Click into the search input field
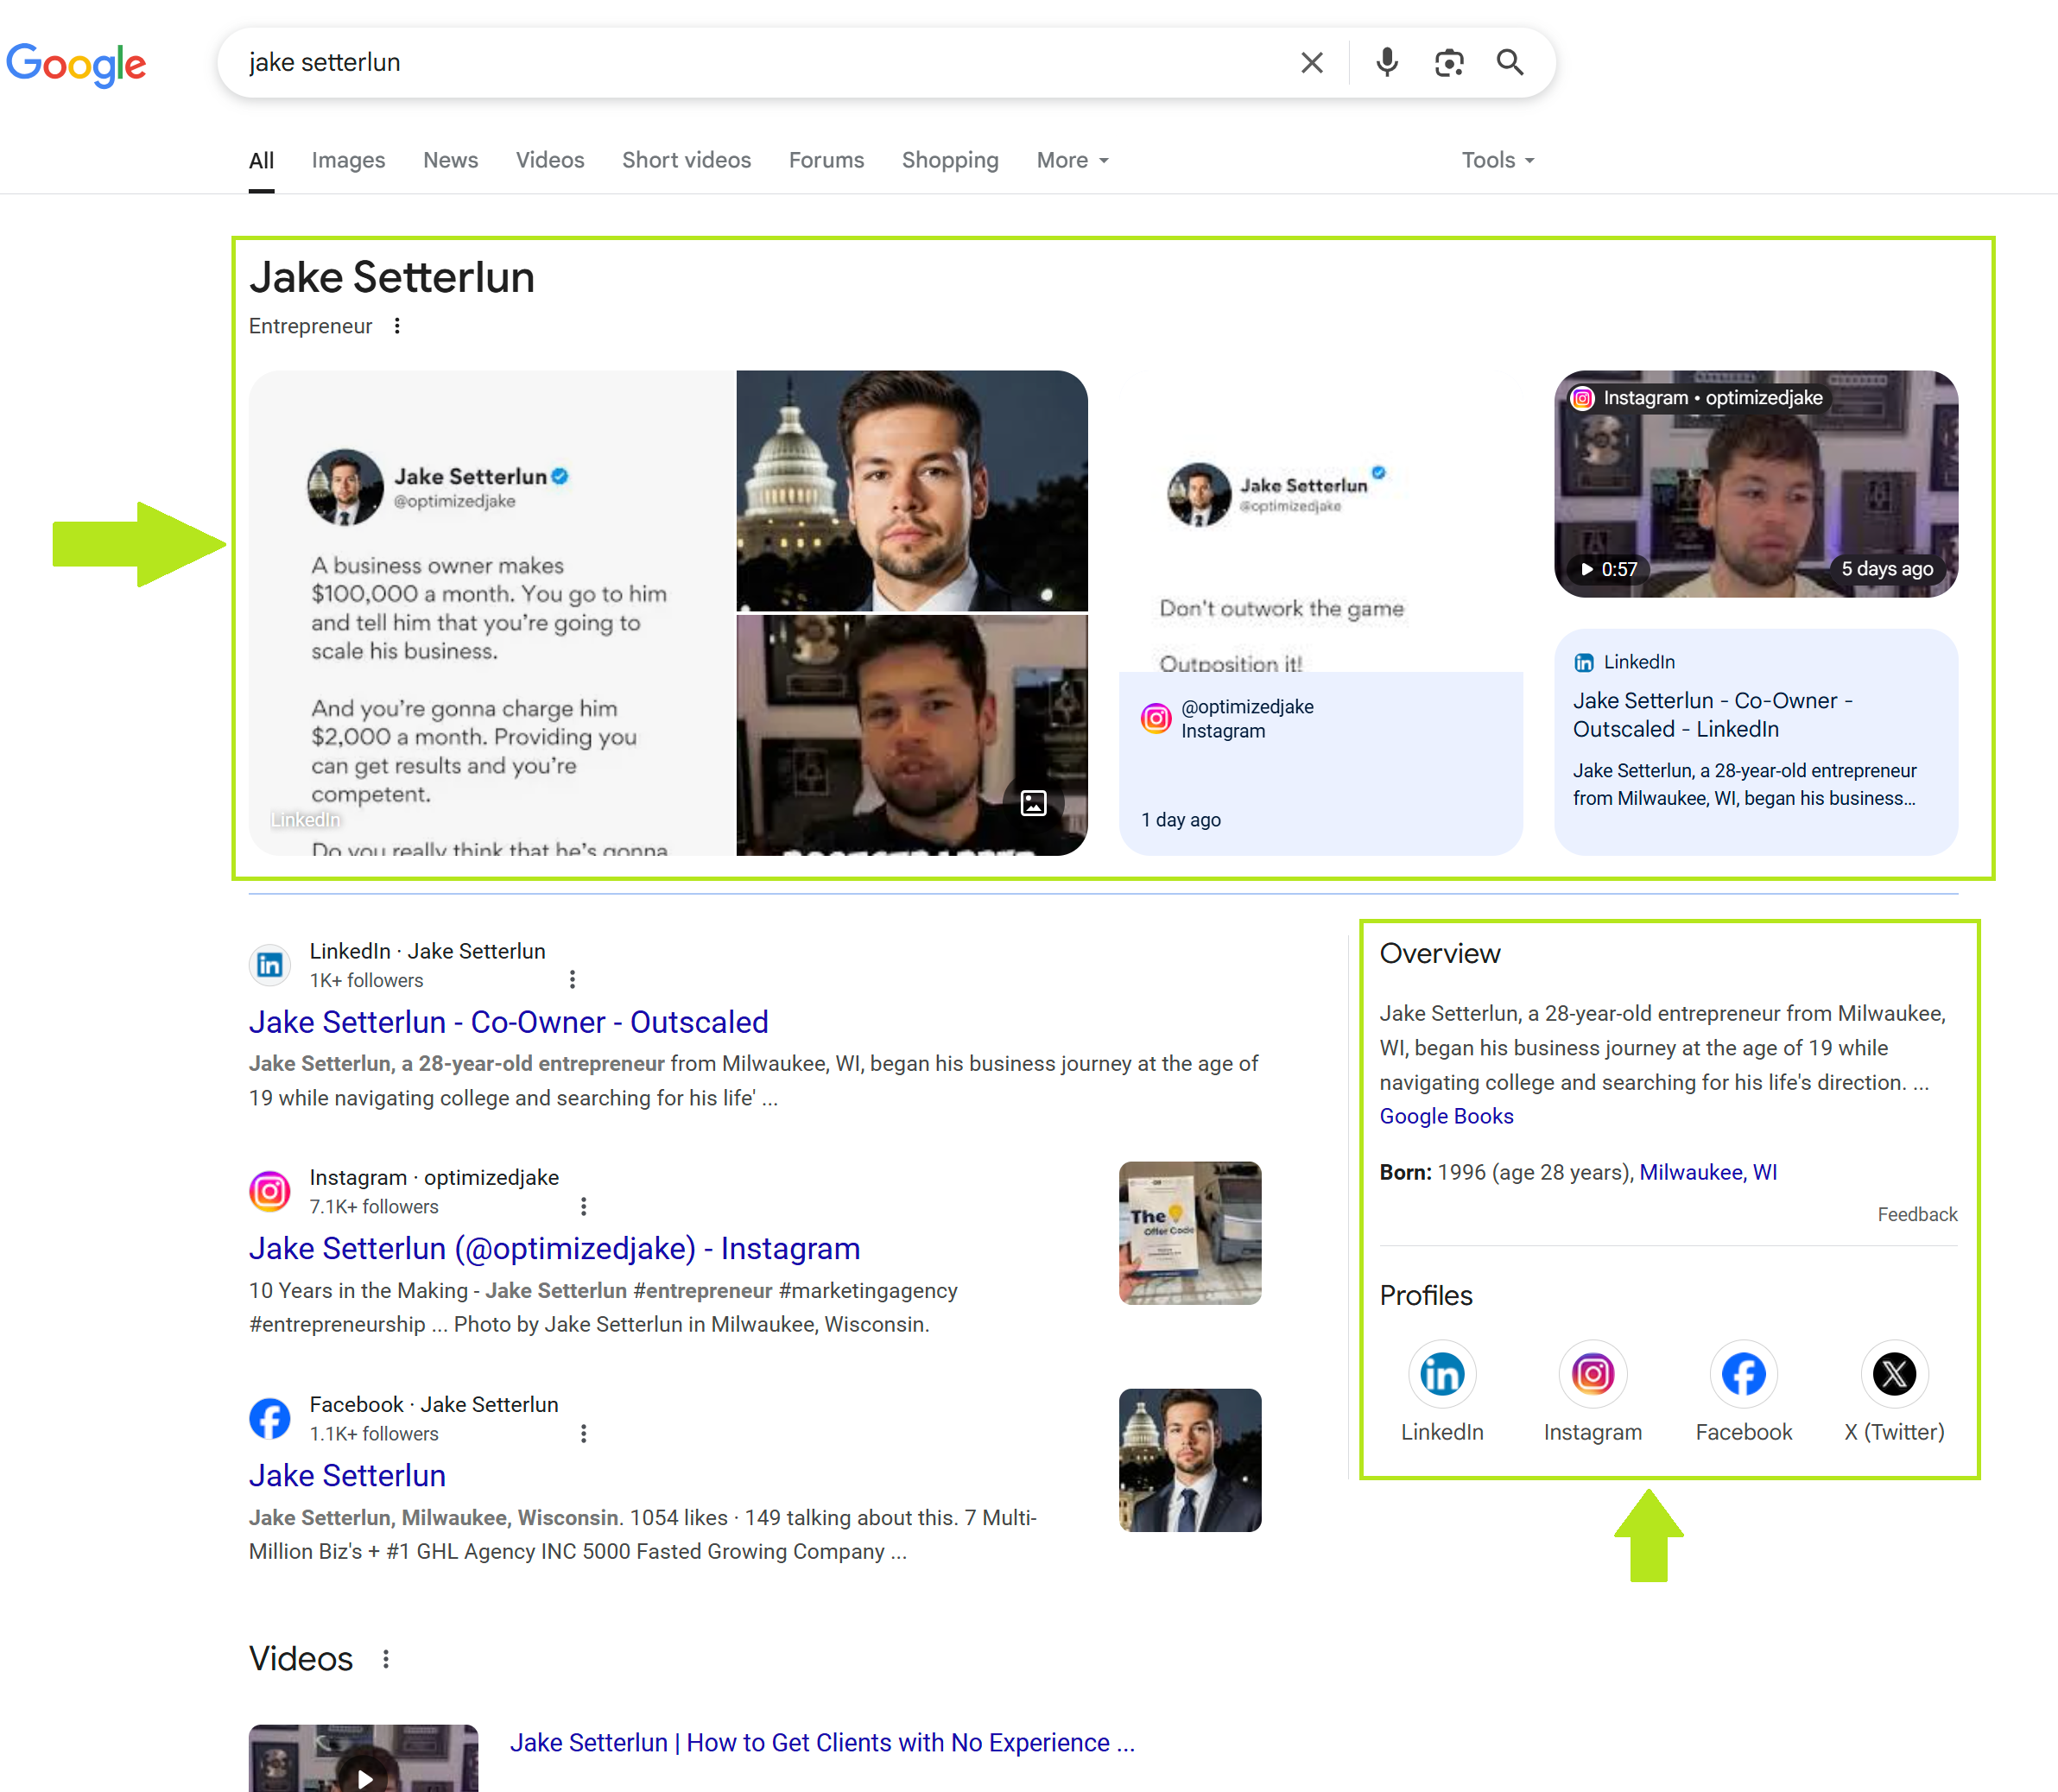The image size is (2058, 1792). (760, 63)
